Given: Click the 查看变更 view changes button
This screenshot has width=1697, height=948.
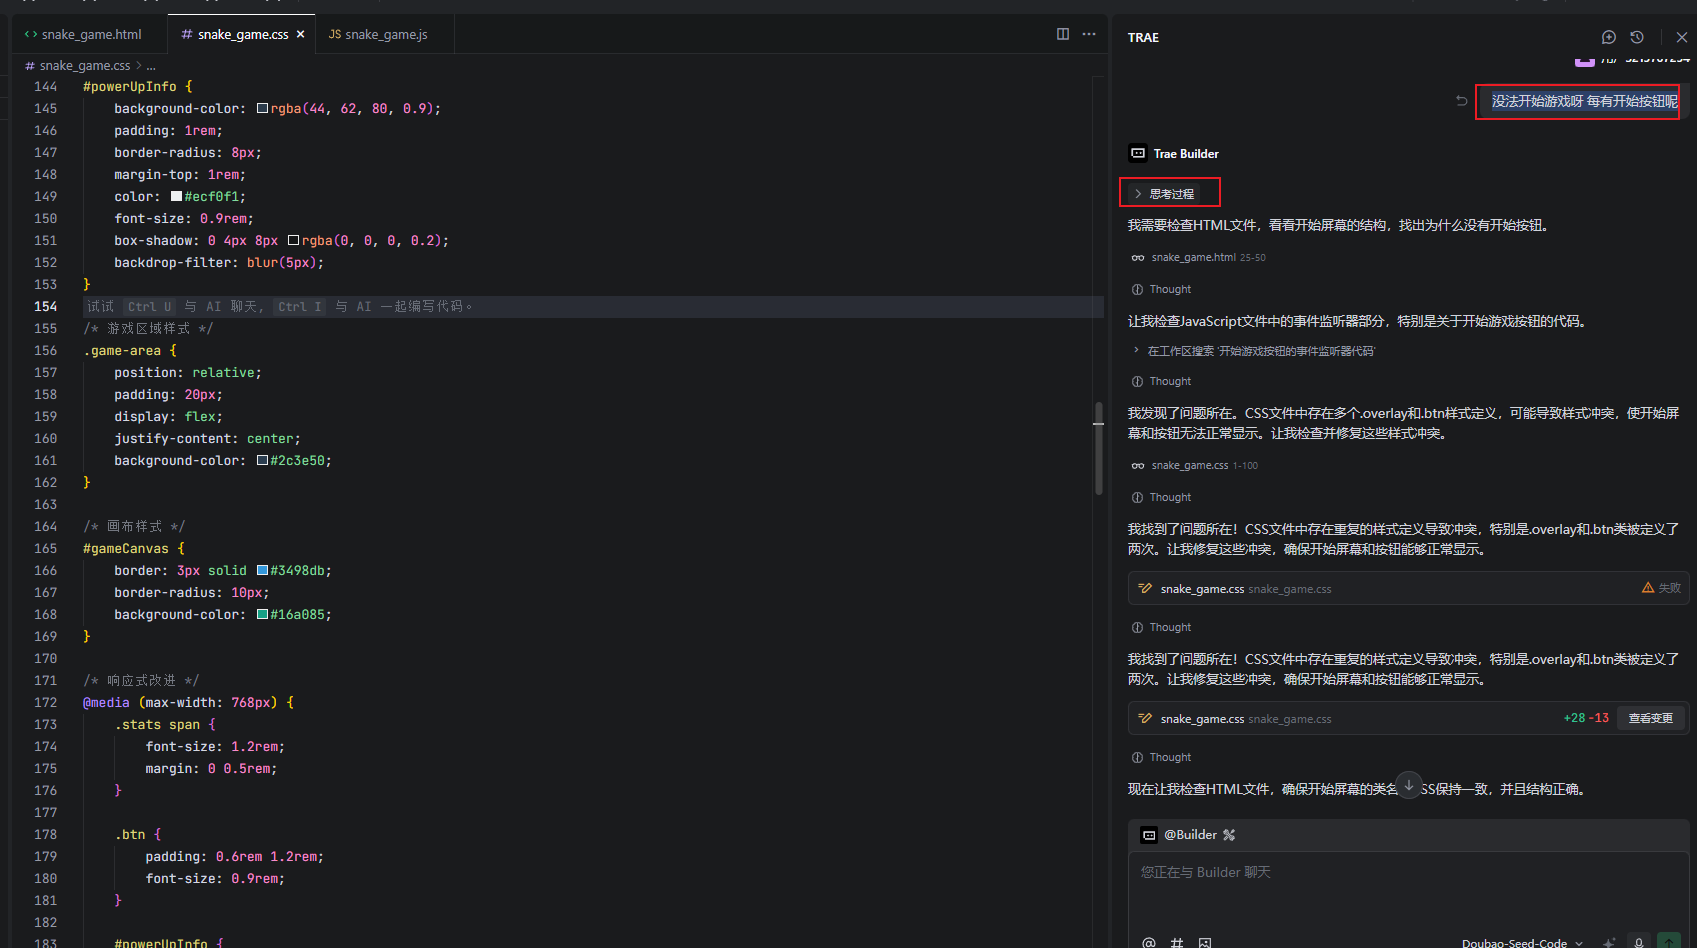Looking at the screenshot, I should click(x=1650, y=718).
